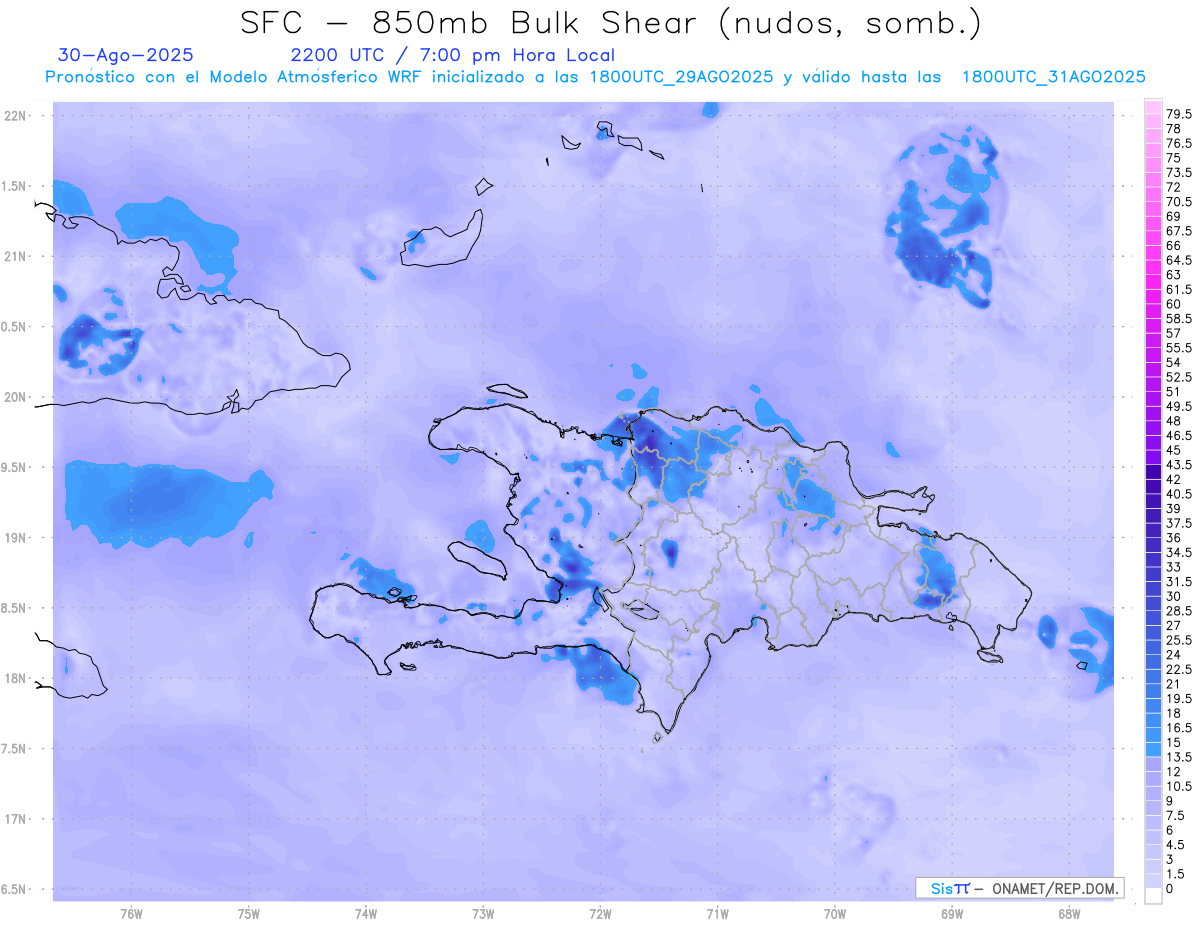The width and height of the screenshot is (1200, 927).
Task: Click the '68W' longitude label
Action: point(1068,913)
